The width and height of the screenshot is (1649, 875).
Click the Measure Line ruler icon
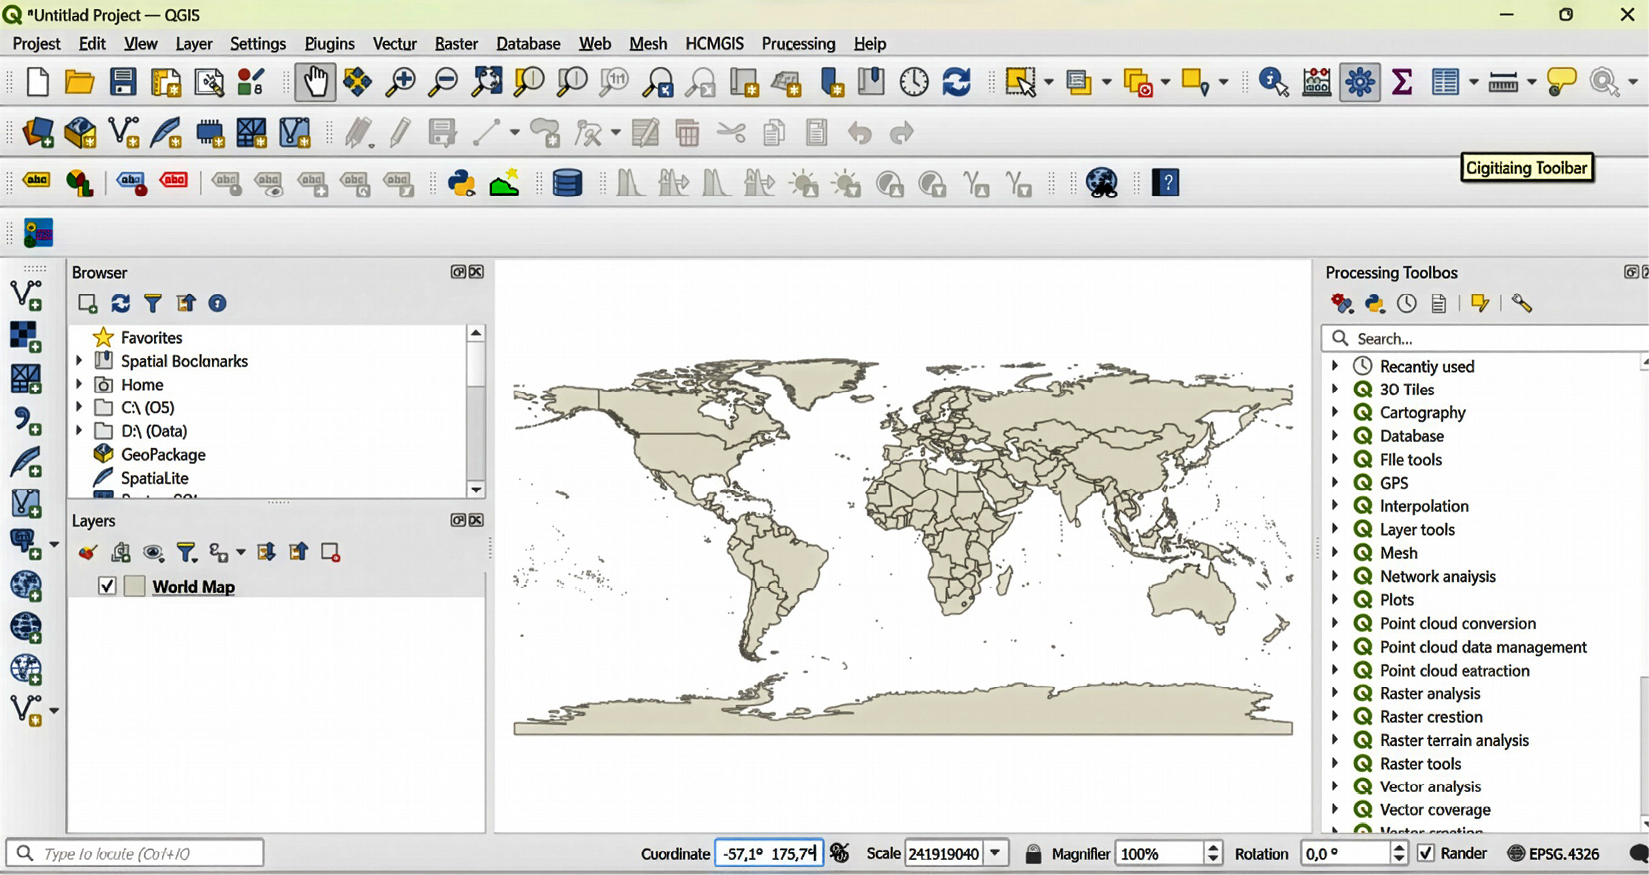1504,82
